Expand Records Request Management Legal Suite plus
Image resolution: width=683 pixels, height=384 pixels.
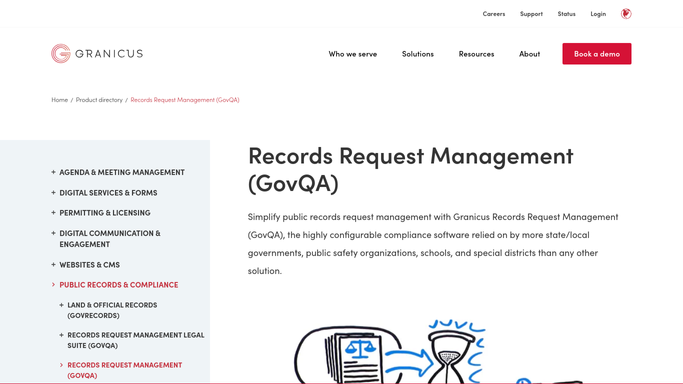tap(61, 335)
